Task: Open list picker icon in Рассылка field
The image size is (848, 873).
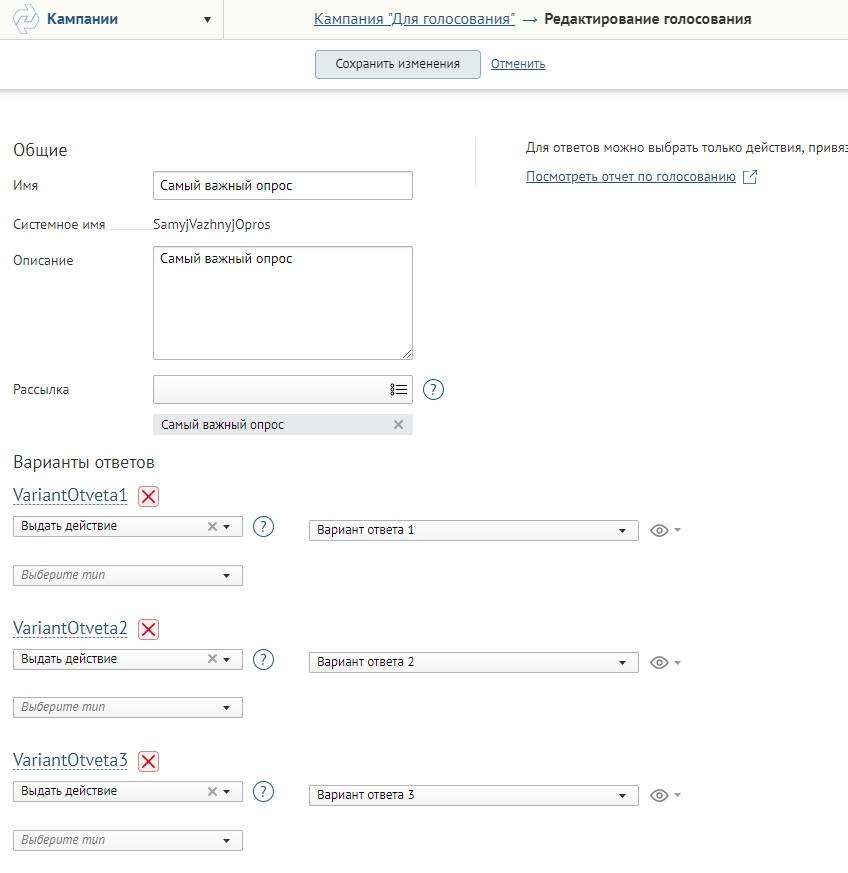Action: point(398,390)
